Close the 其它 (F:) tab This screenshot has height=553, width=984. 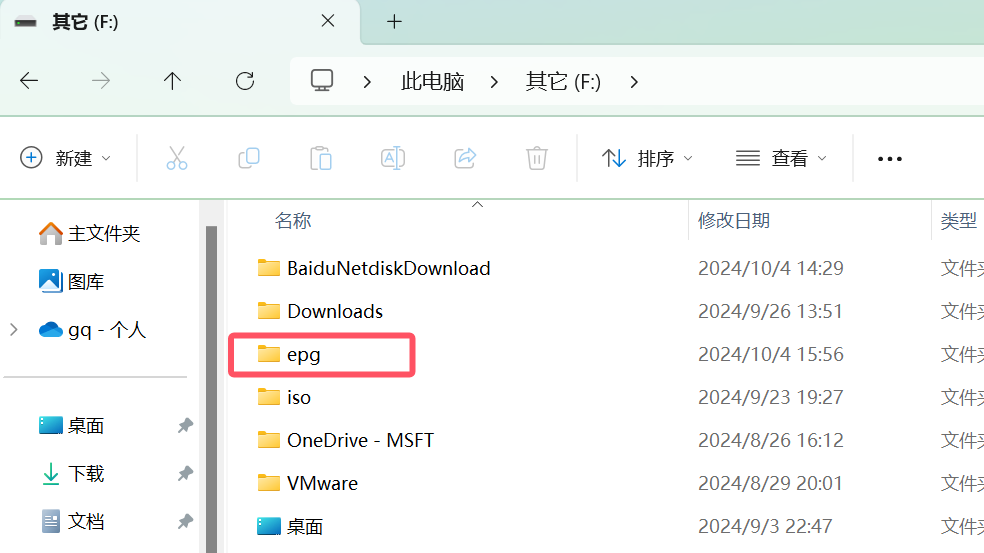pyautogui.click(x=328, y=21)
